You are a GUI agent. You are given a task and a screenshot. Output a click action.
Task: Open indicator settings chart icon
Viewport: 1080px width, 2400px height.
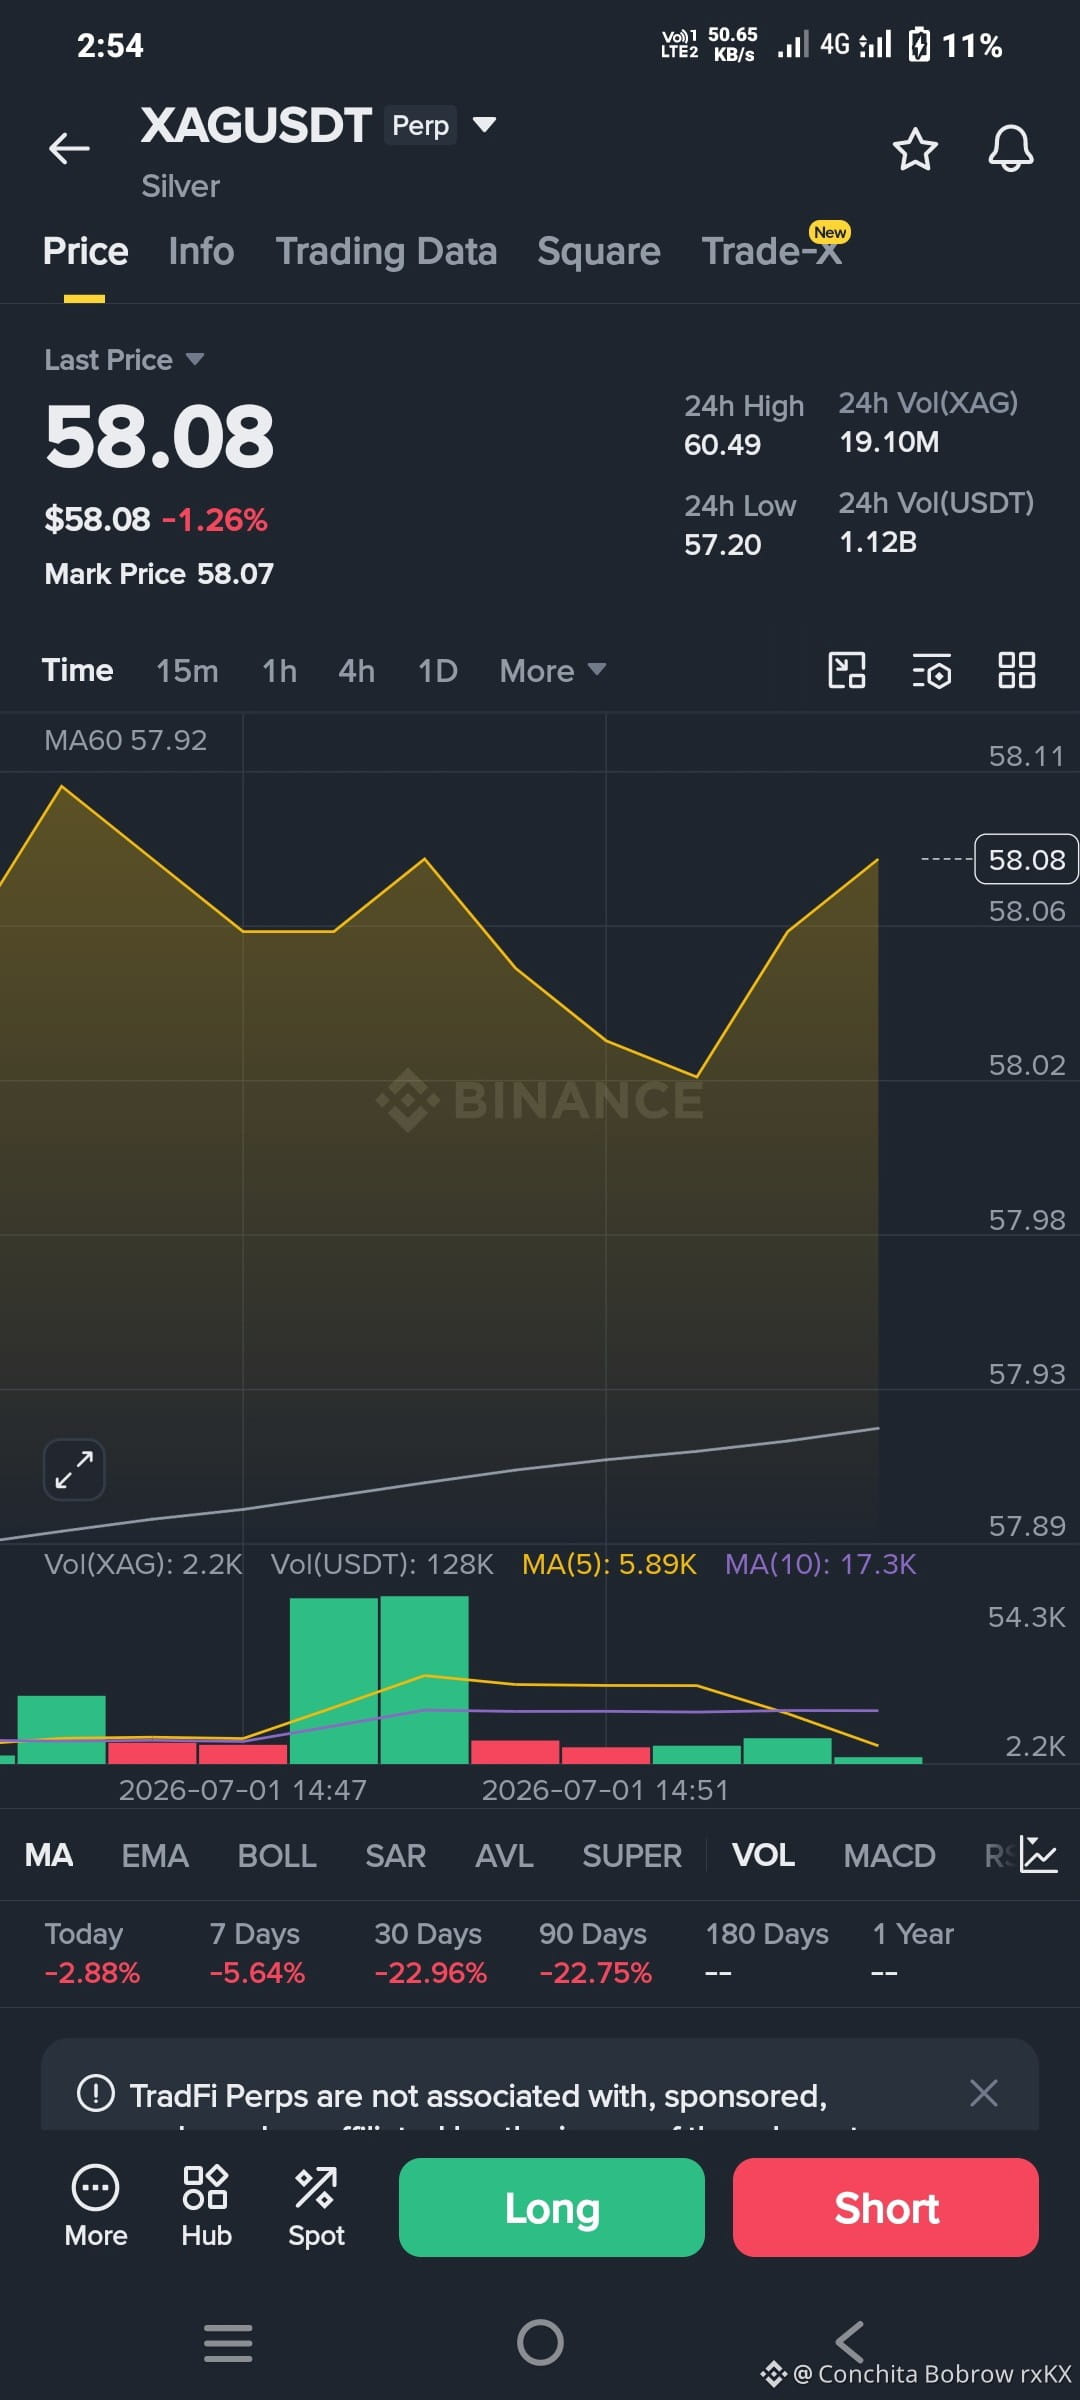click(x=1039, y=1855)
